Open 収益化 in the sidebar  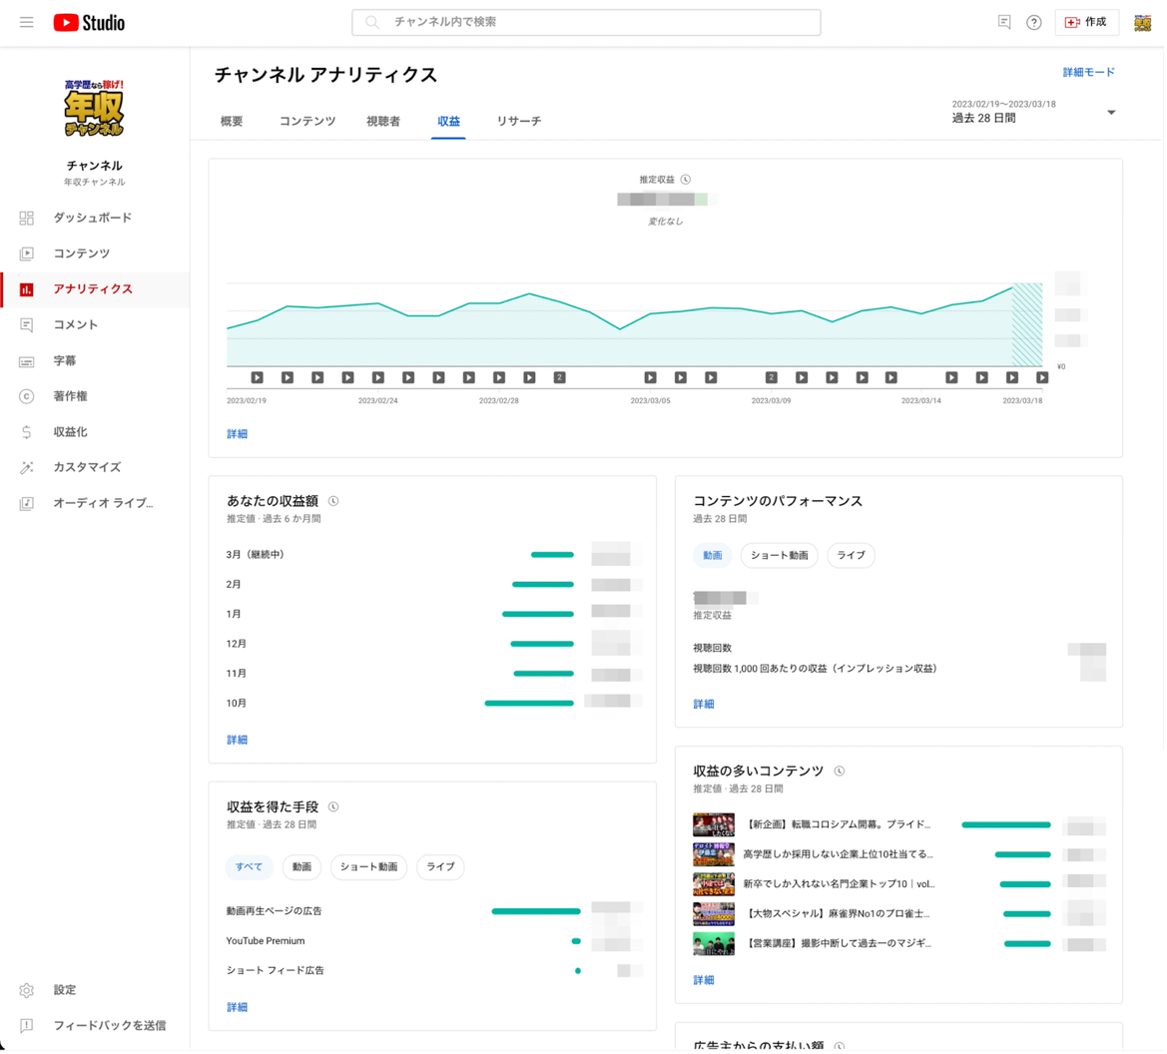click(x=70, y=432)
